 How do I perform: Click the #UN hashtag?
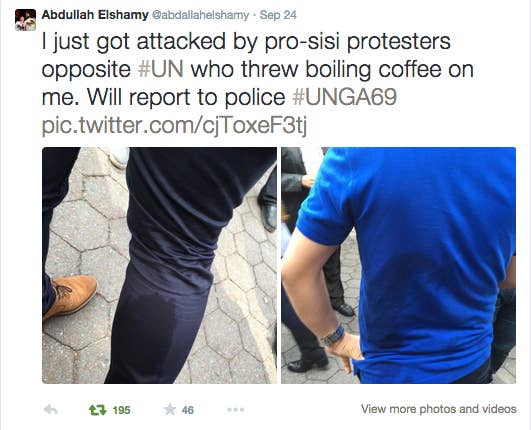tap(161, 69)
